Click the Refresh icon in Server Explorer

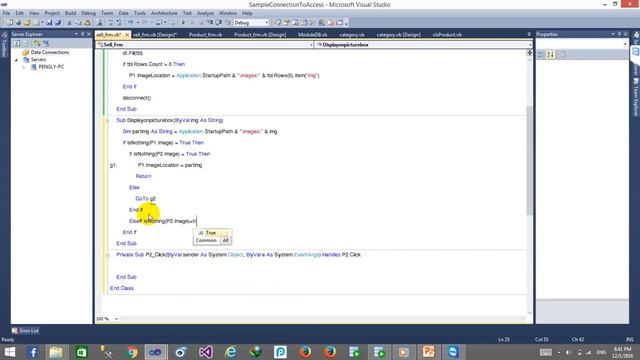click(17, 43)
